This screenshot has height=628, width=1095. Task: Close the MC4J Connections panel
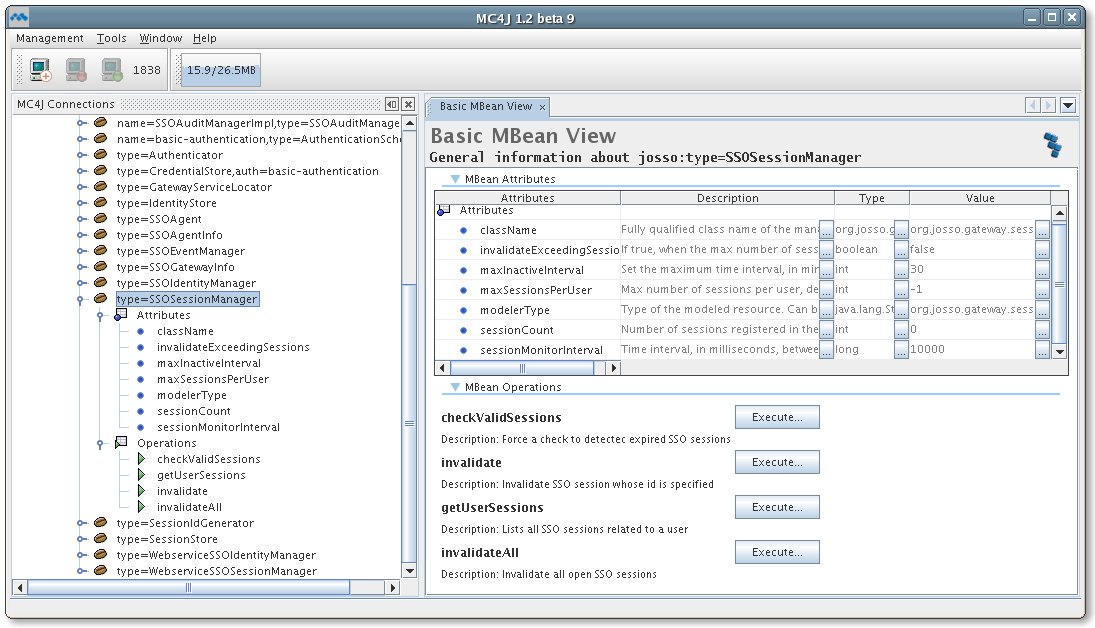[x=408, y=105]
